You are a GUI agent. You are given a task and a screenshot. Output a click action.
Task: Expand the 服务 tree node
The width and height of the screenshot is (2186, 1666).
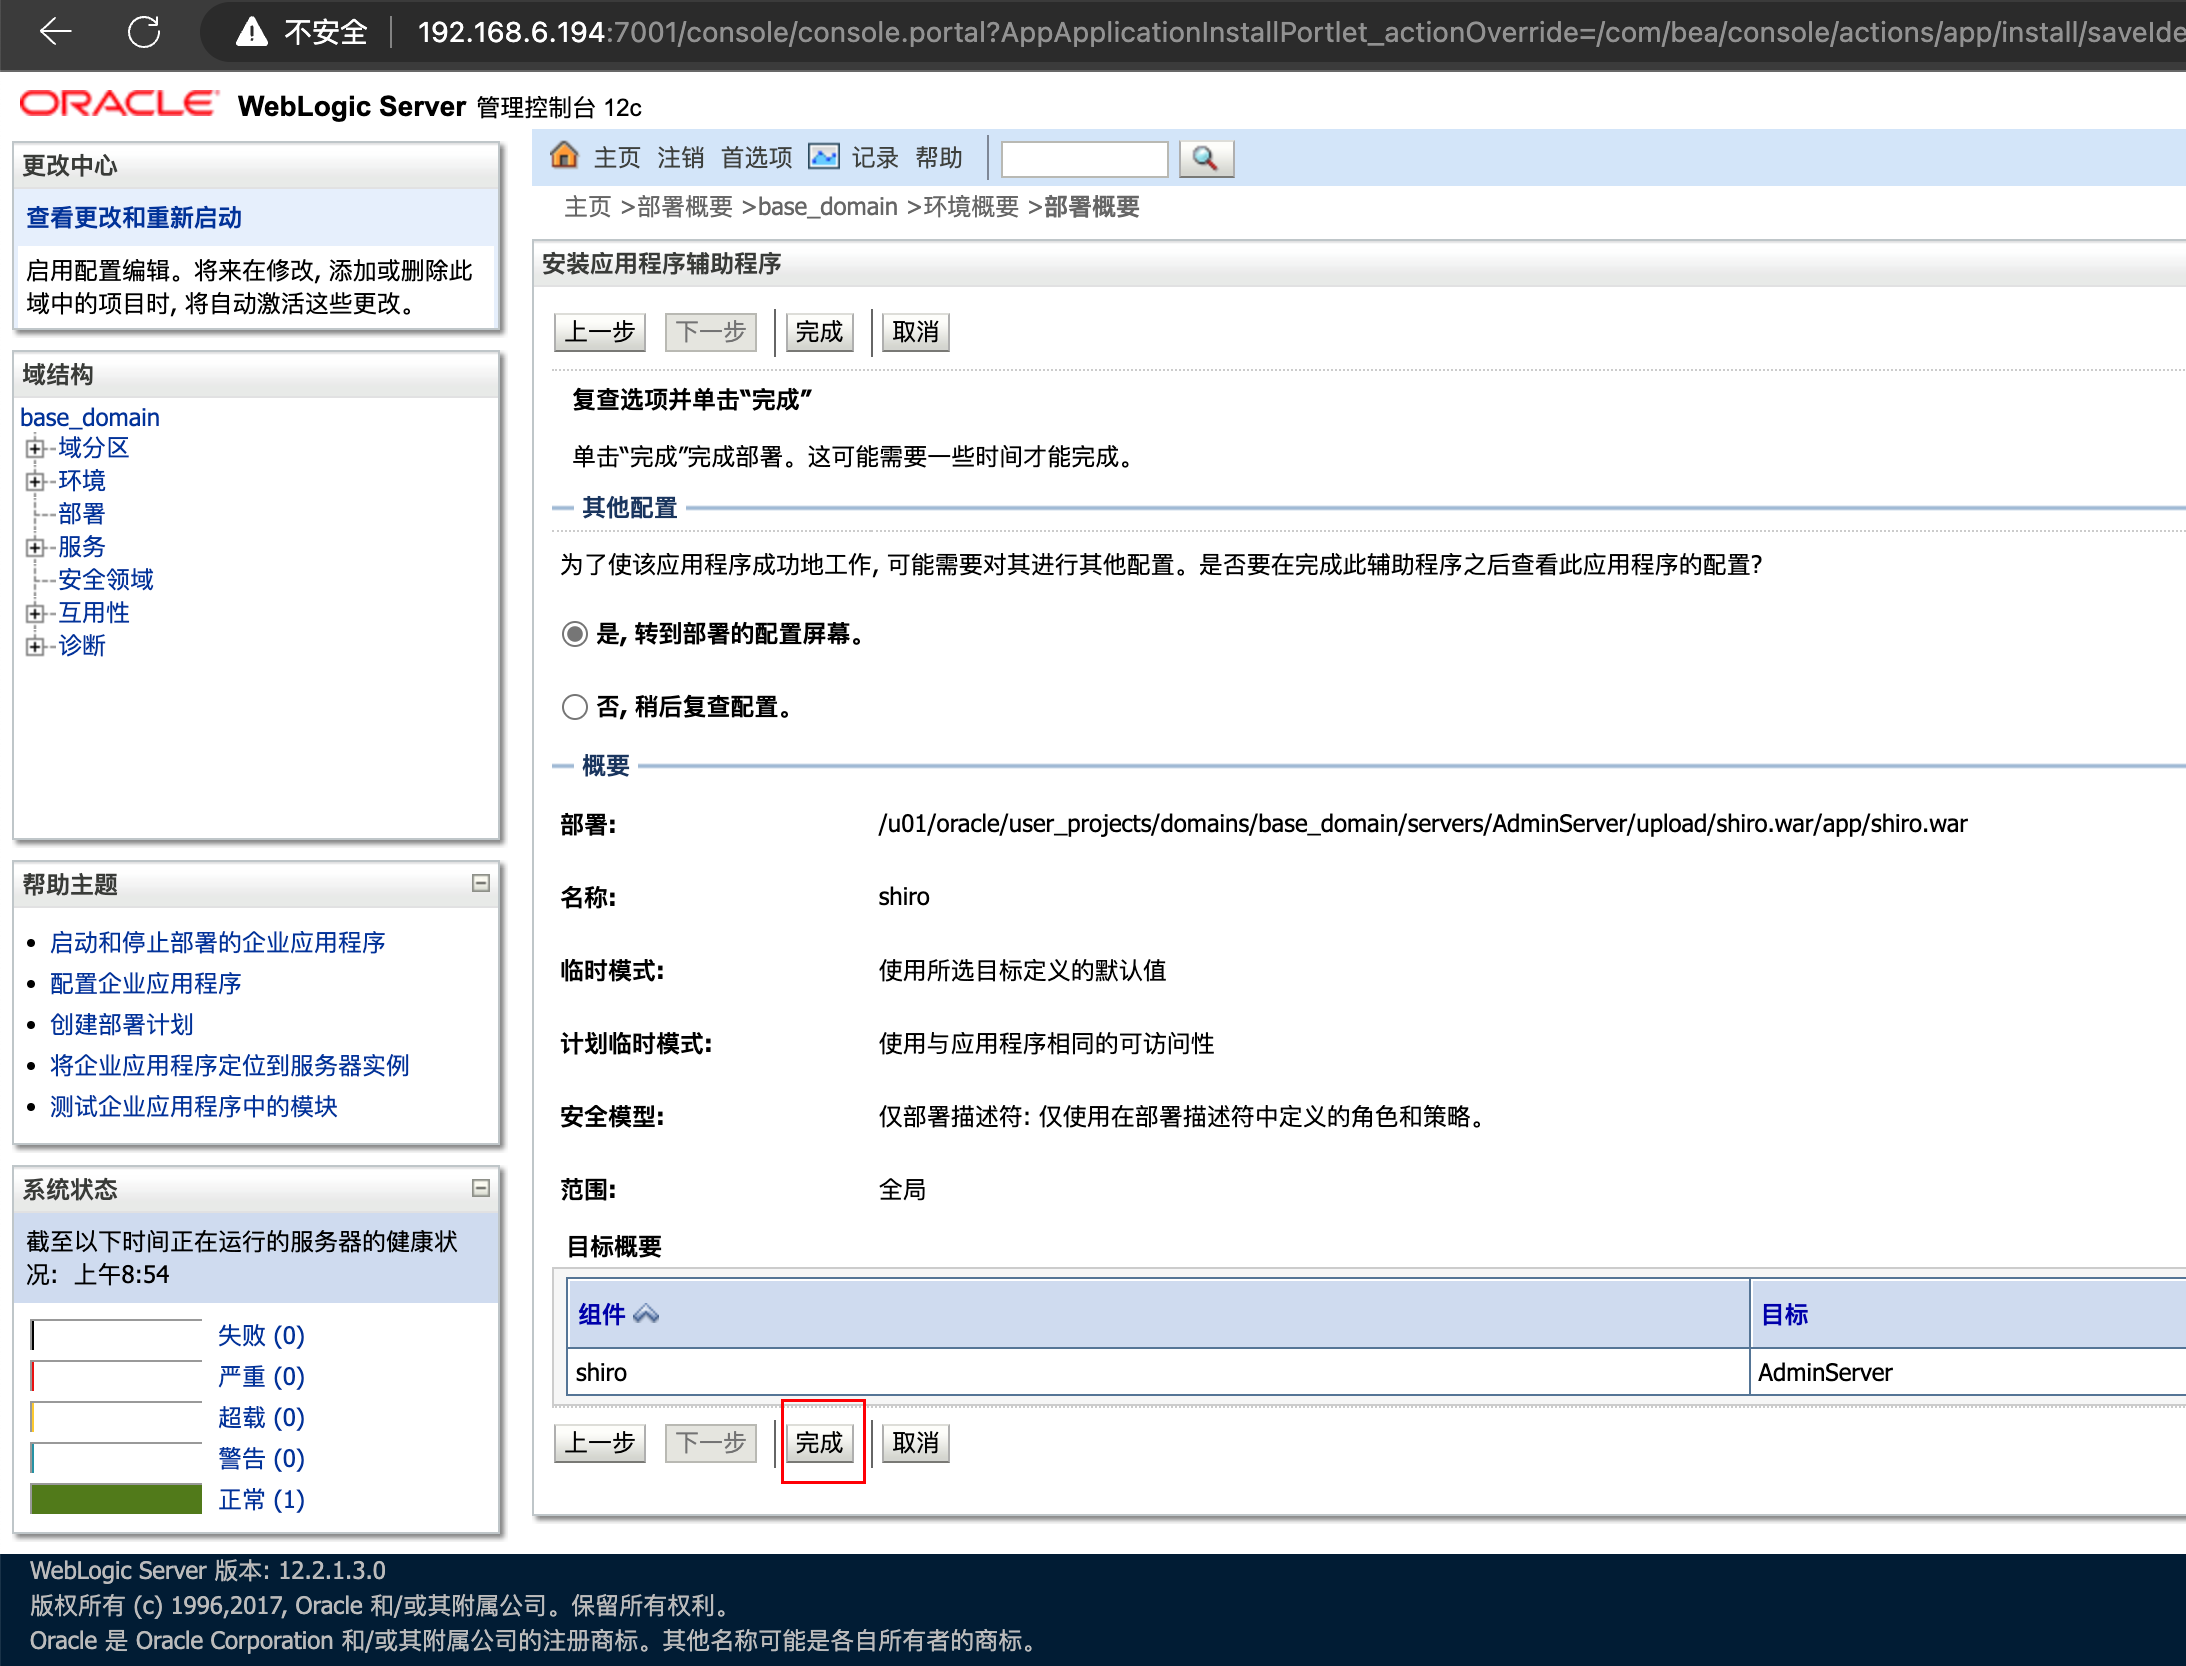[x=35, y=547]
